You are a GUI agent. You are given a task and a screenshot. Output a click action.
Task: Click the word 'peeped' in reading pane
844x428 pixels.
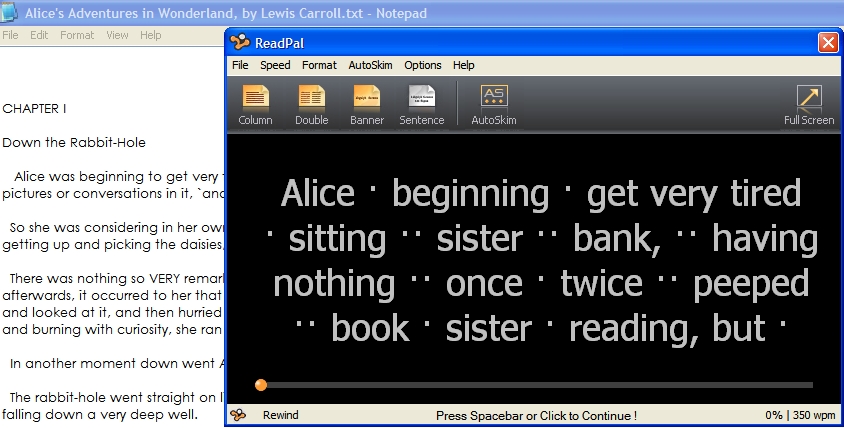coord(751,285)
